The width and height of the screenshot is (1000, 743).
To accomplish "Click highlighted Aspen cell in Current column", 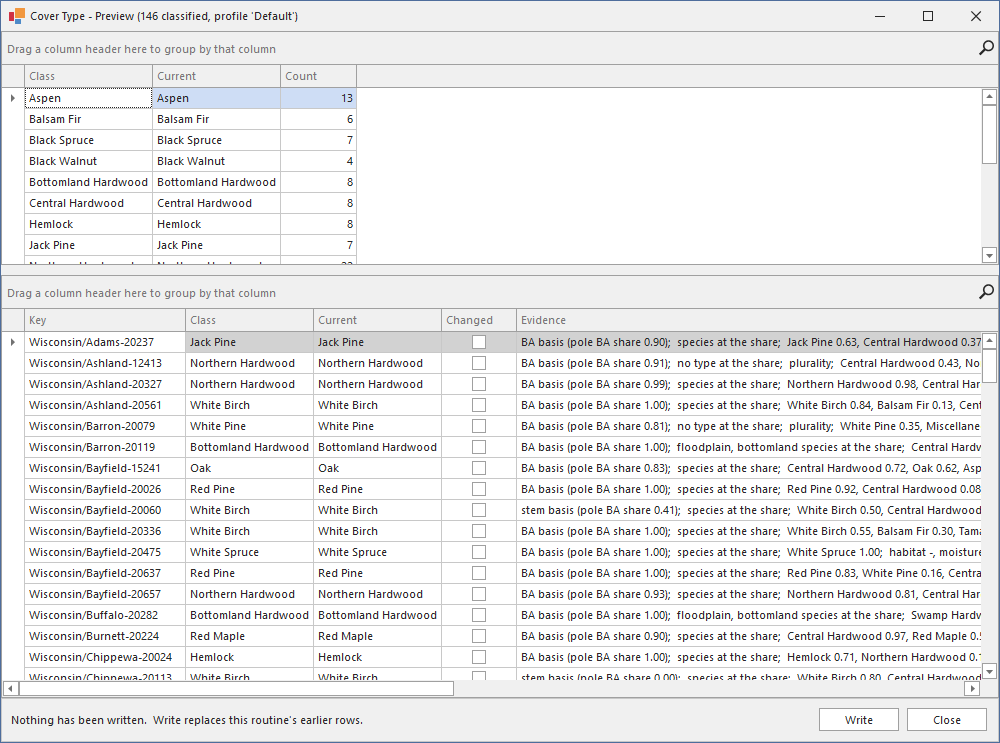I will [x=217, y=98].
